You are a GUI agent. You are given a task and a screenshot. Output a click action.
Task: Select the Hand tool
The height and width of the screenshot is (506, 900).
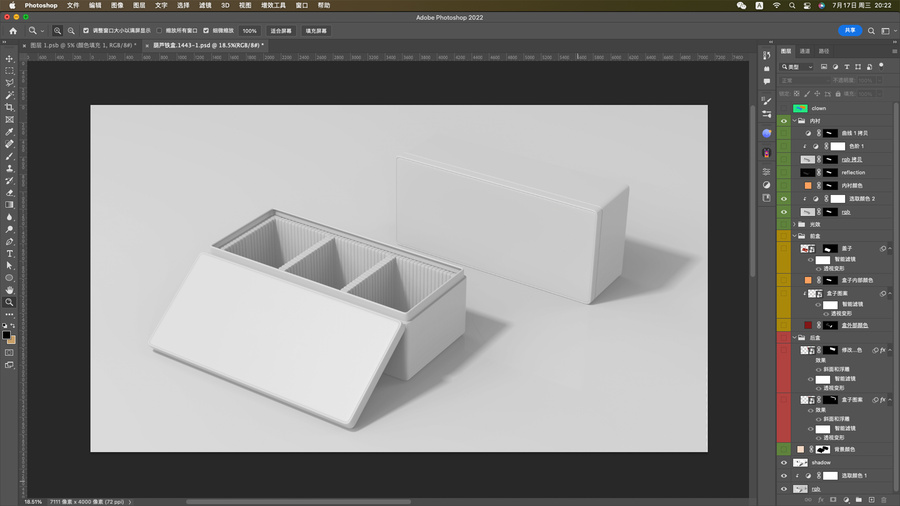click(x=9, y=290)
